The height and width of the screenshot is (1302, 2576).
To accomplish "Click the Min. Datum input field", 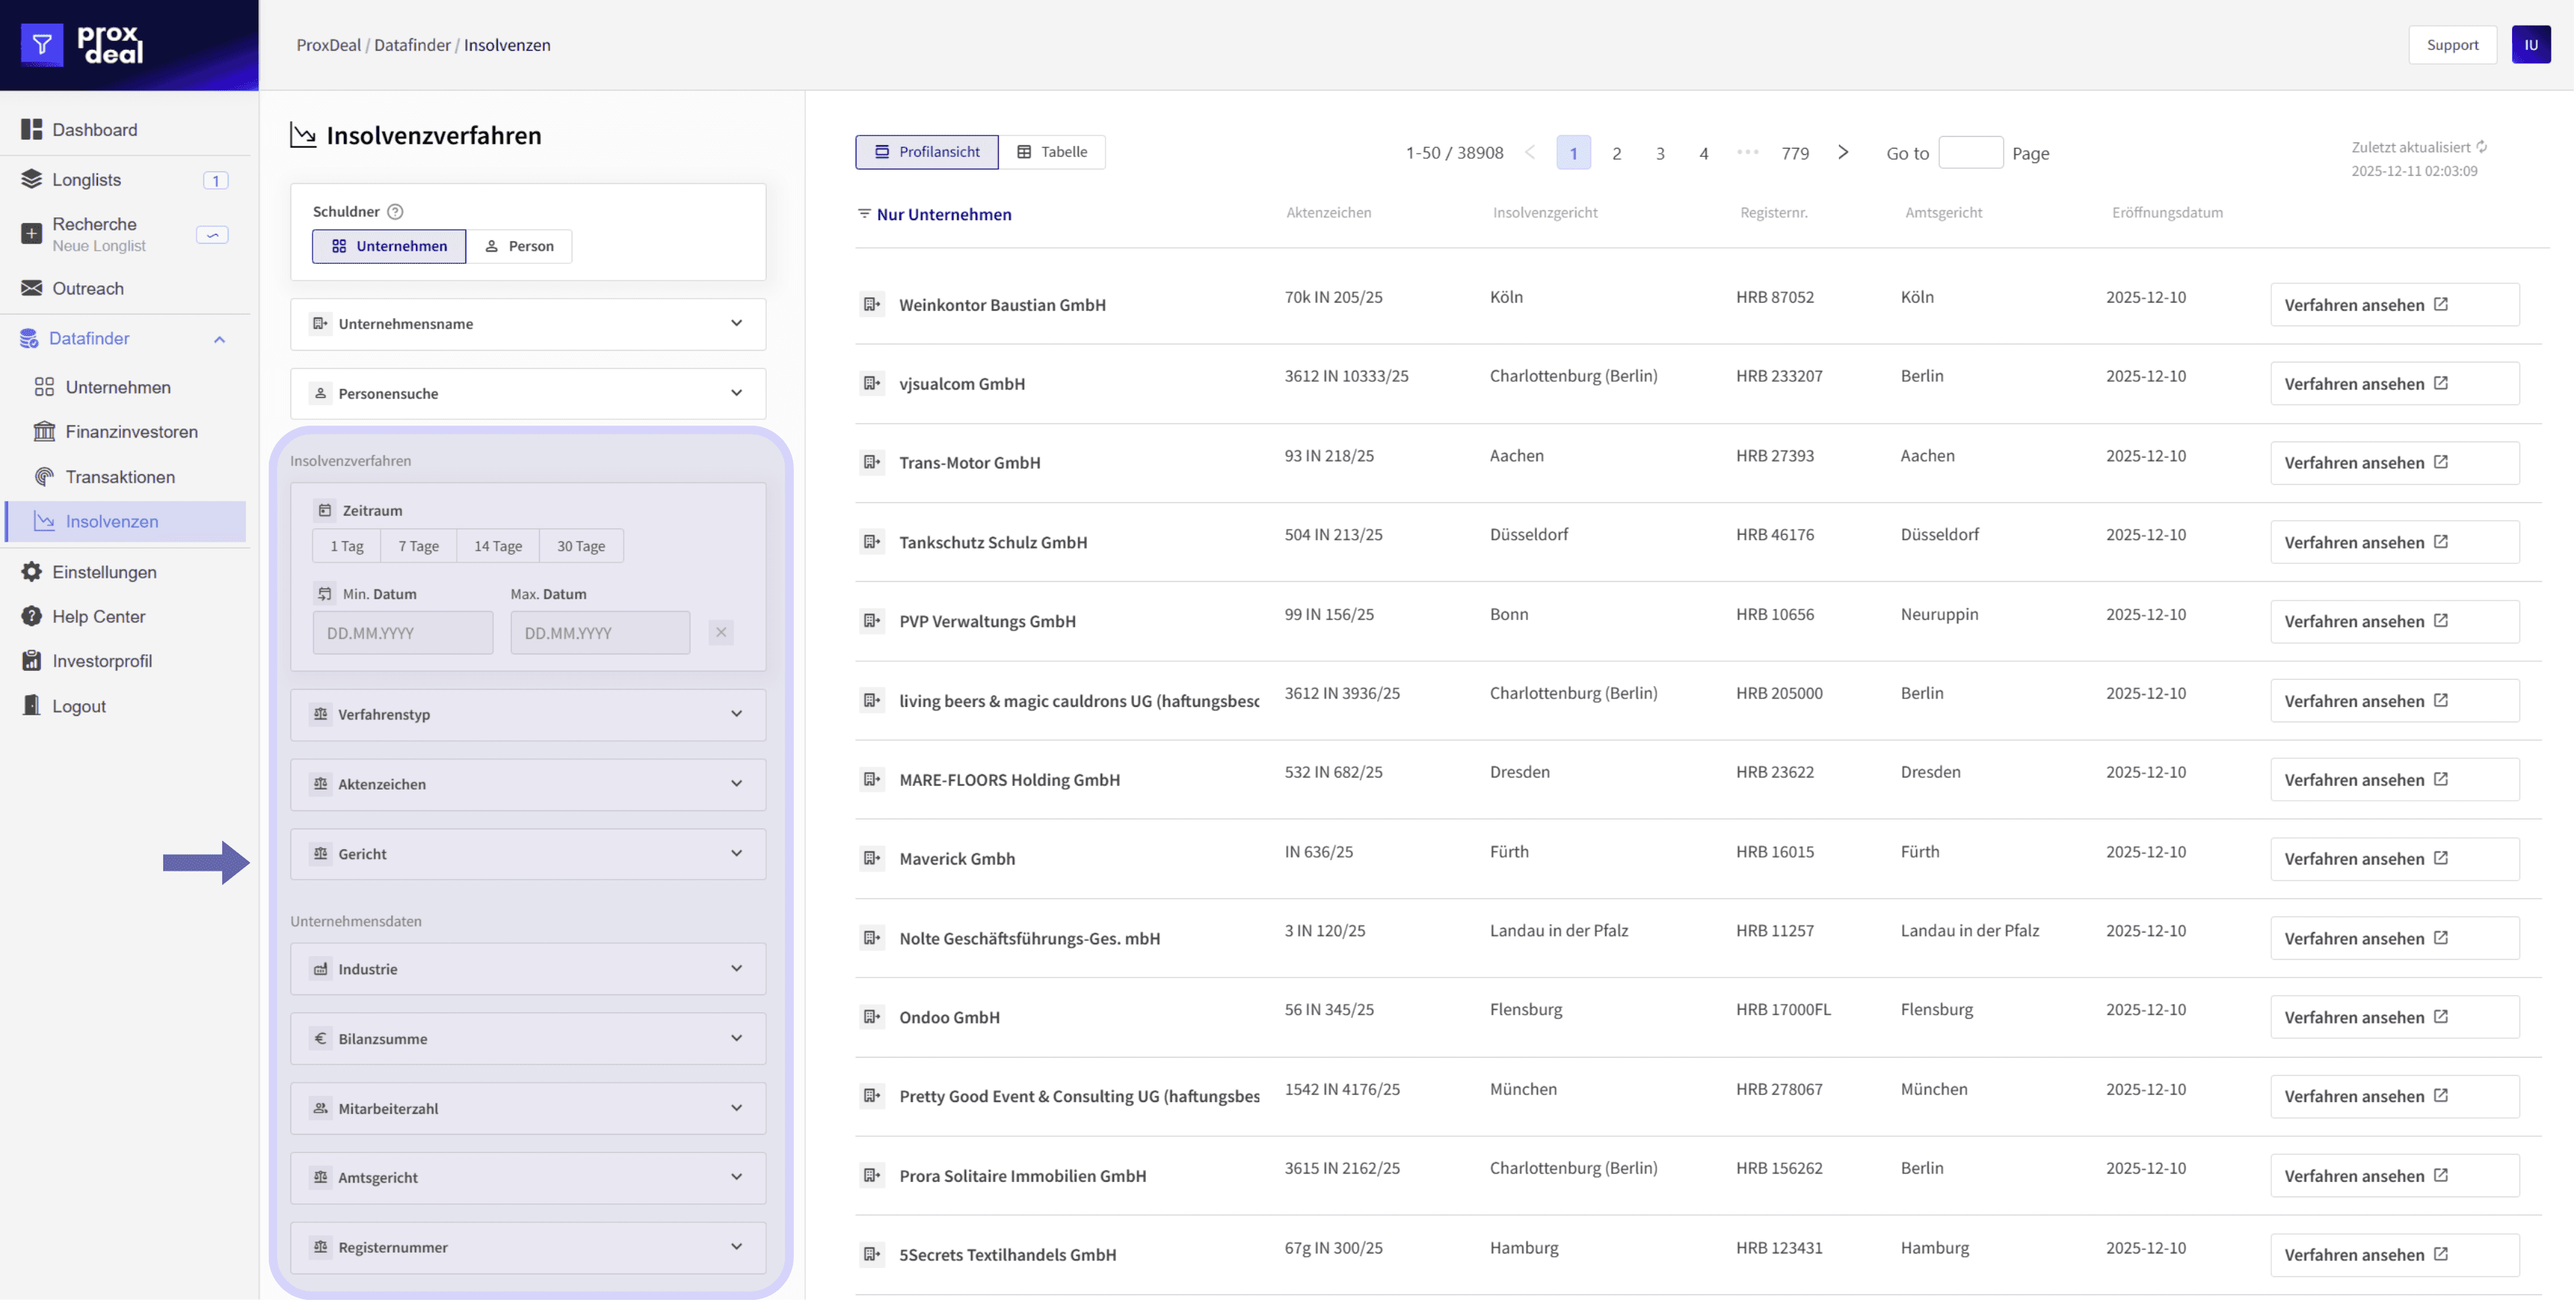I will (x=403, y=633).
